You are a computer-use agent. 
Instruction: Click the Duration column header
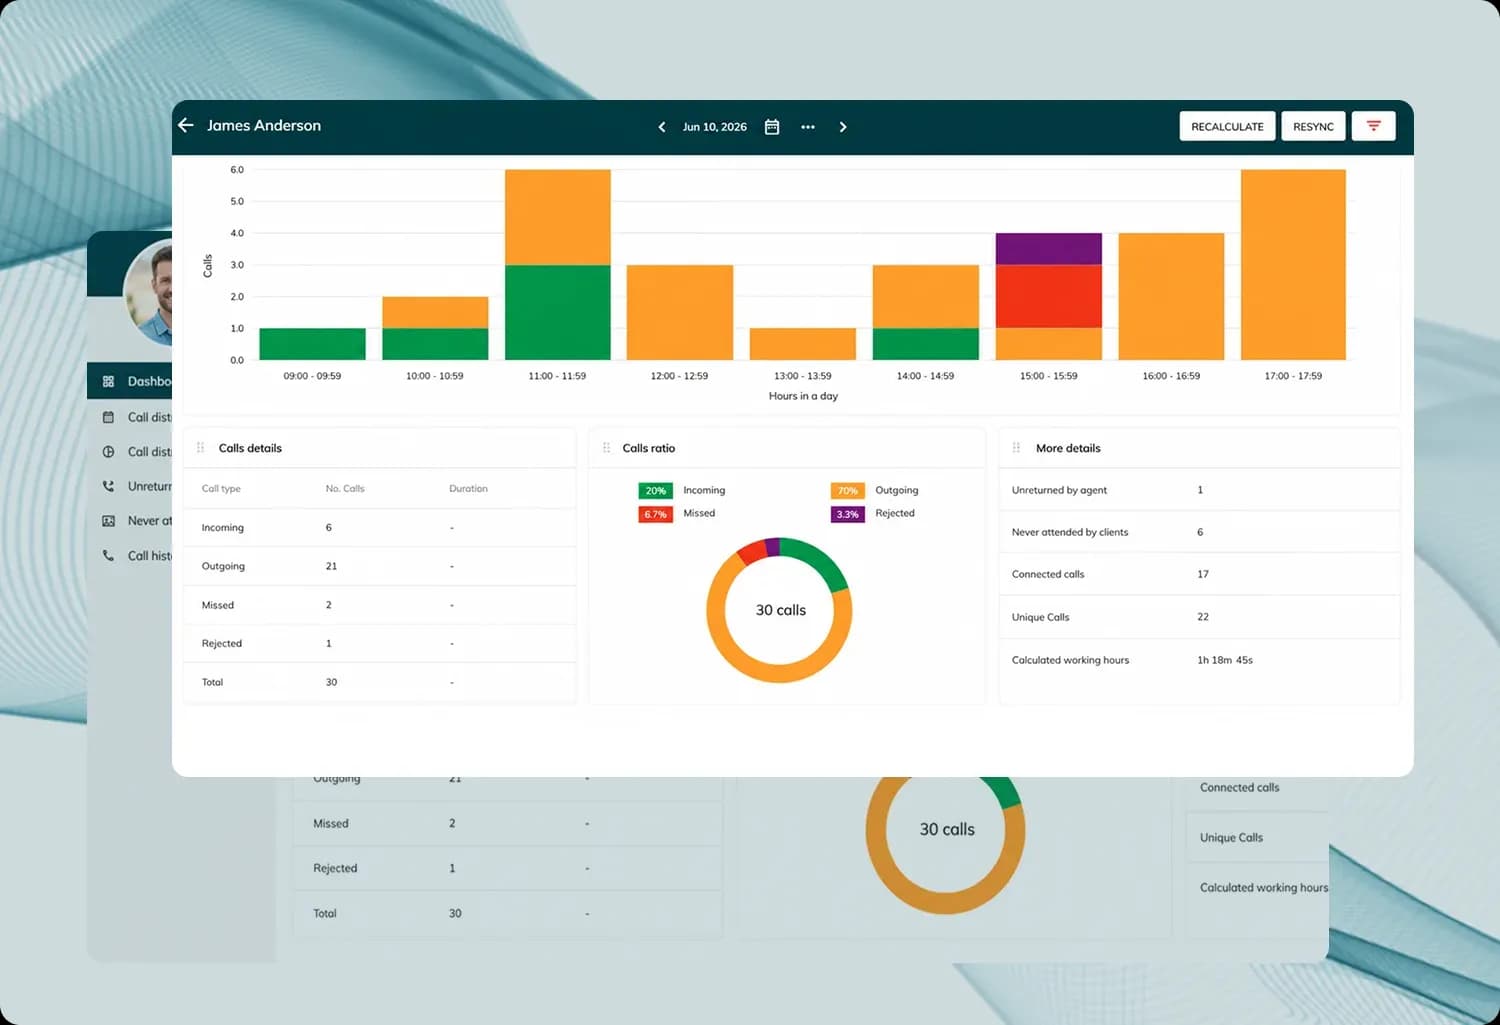click(x=468, y=489)
